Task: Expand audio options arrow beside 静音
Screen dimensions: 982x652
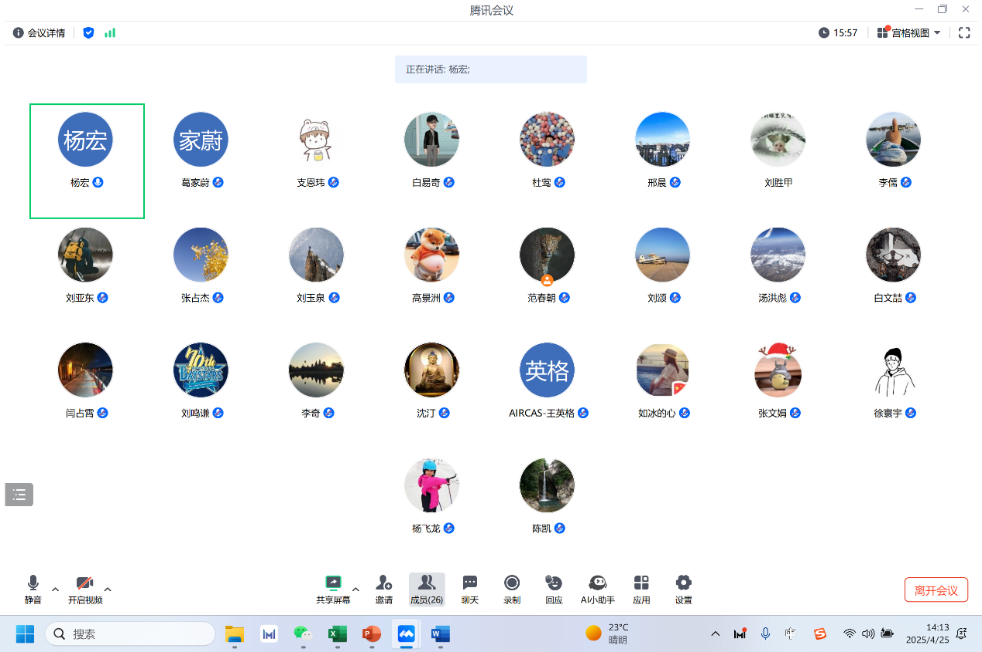Action: click(55, 588)
